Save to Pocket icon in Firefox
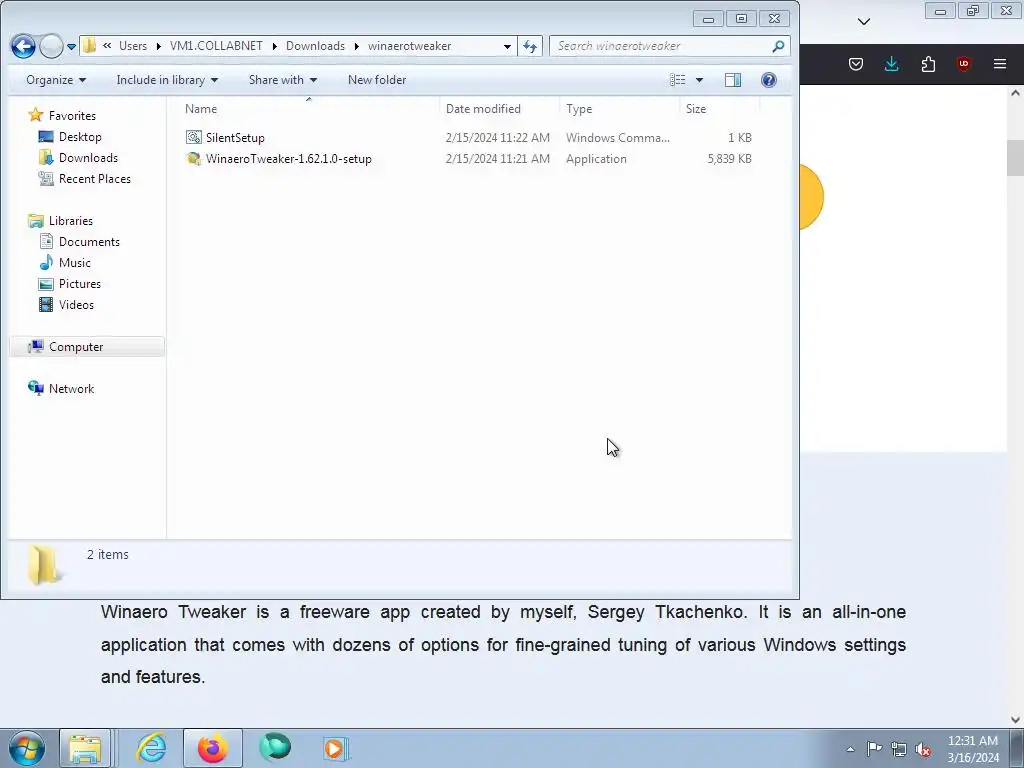1024x768 pixels. (856, 64)
